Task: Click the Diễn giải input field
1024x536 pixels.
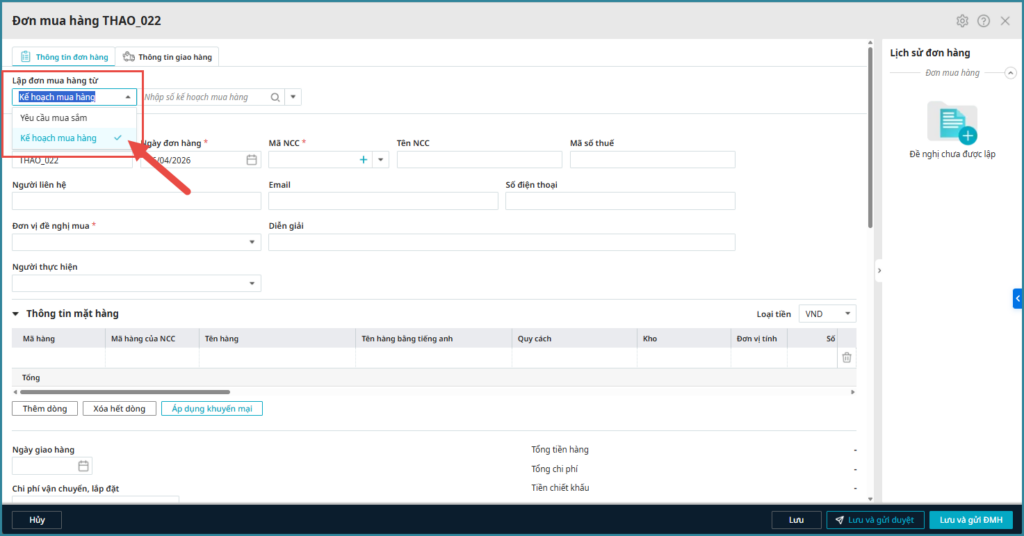Action: click(501, 242)
